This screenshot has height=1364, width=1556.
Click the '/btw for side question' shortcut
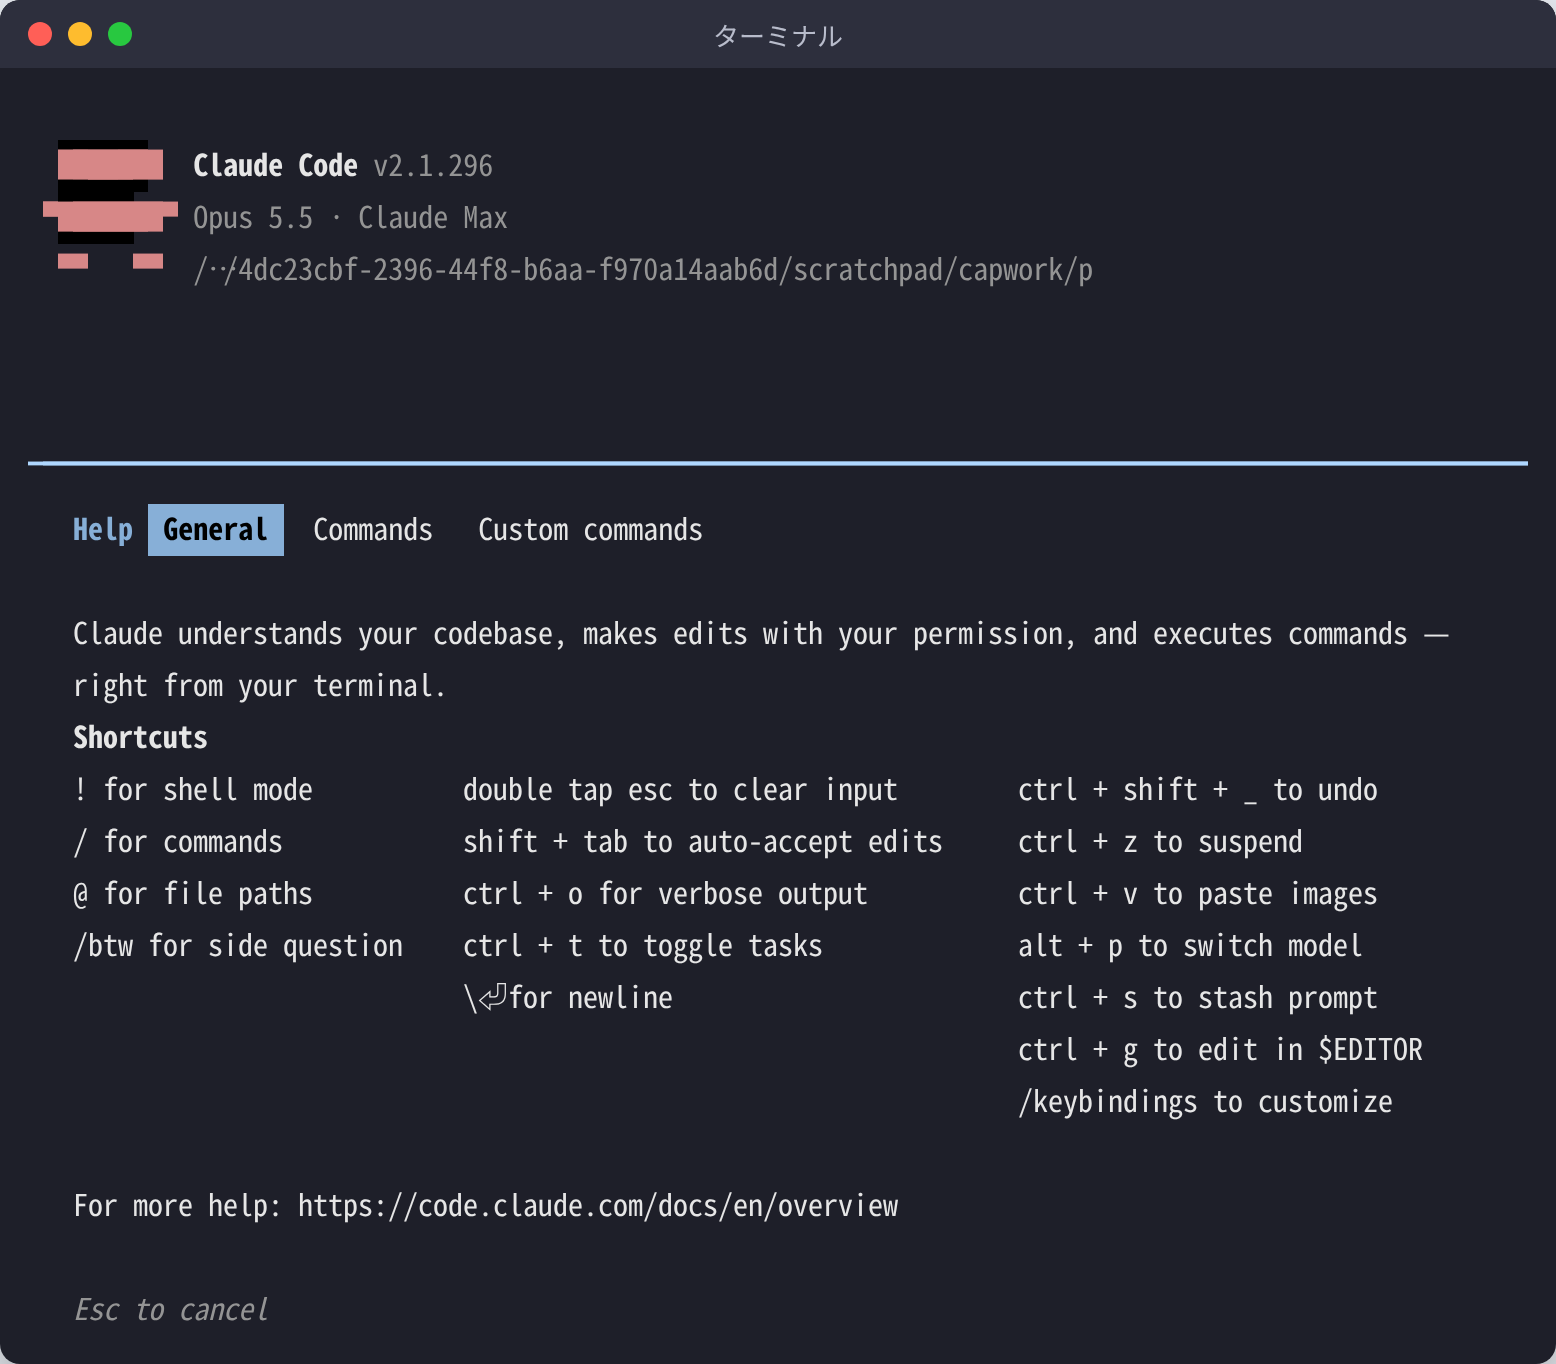point(238,946)
